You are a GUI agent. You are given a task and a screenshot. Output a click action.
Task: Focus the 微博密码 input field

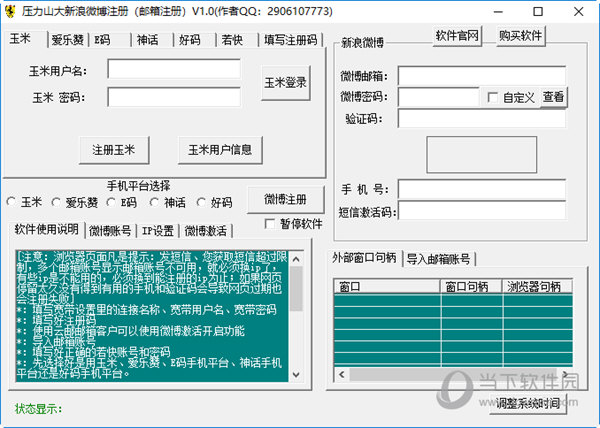click(x=439, y=97)
